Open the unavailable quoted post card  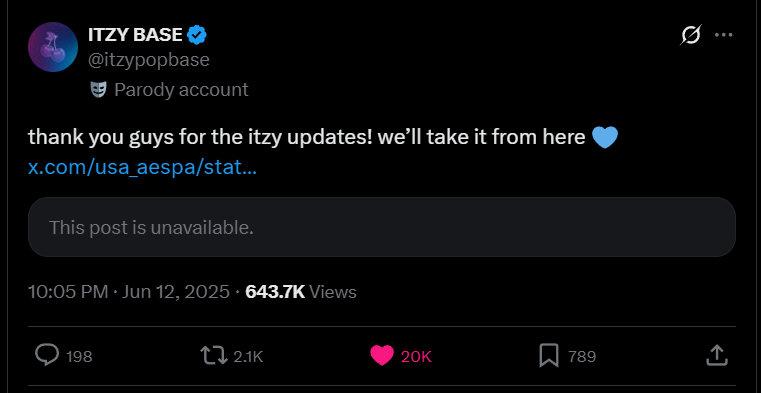pos(382,227)
